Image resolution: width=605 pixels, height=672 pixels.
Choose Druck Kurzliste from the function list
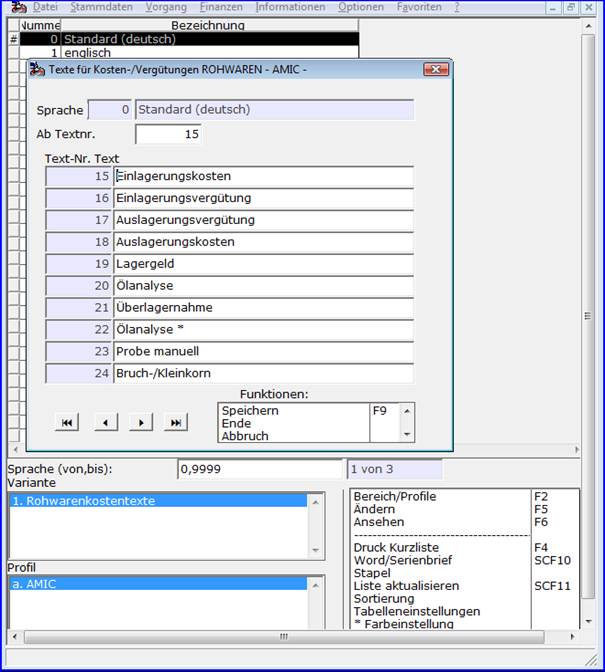[x=396, y=547]
